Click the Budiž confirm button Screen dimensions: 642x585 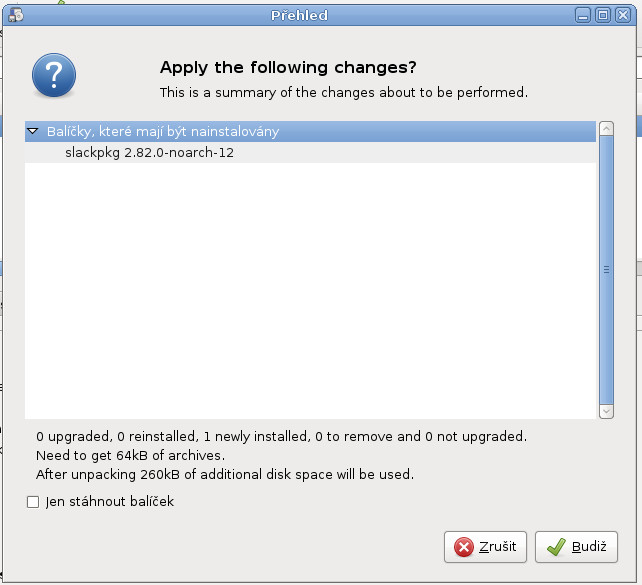[x=576, y=547]
